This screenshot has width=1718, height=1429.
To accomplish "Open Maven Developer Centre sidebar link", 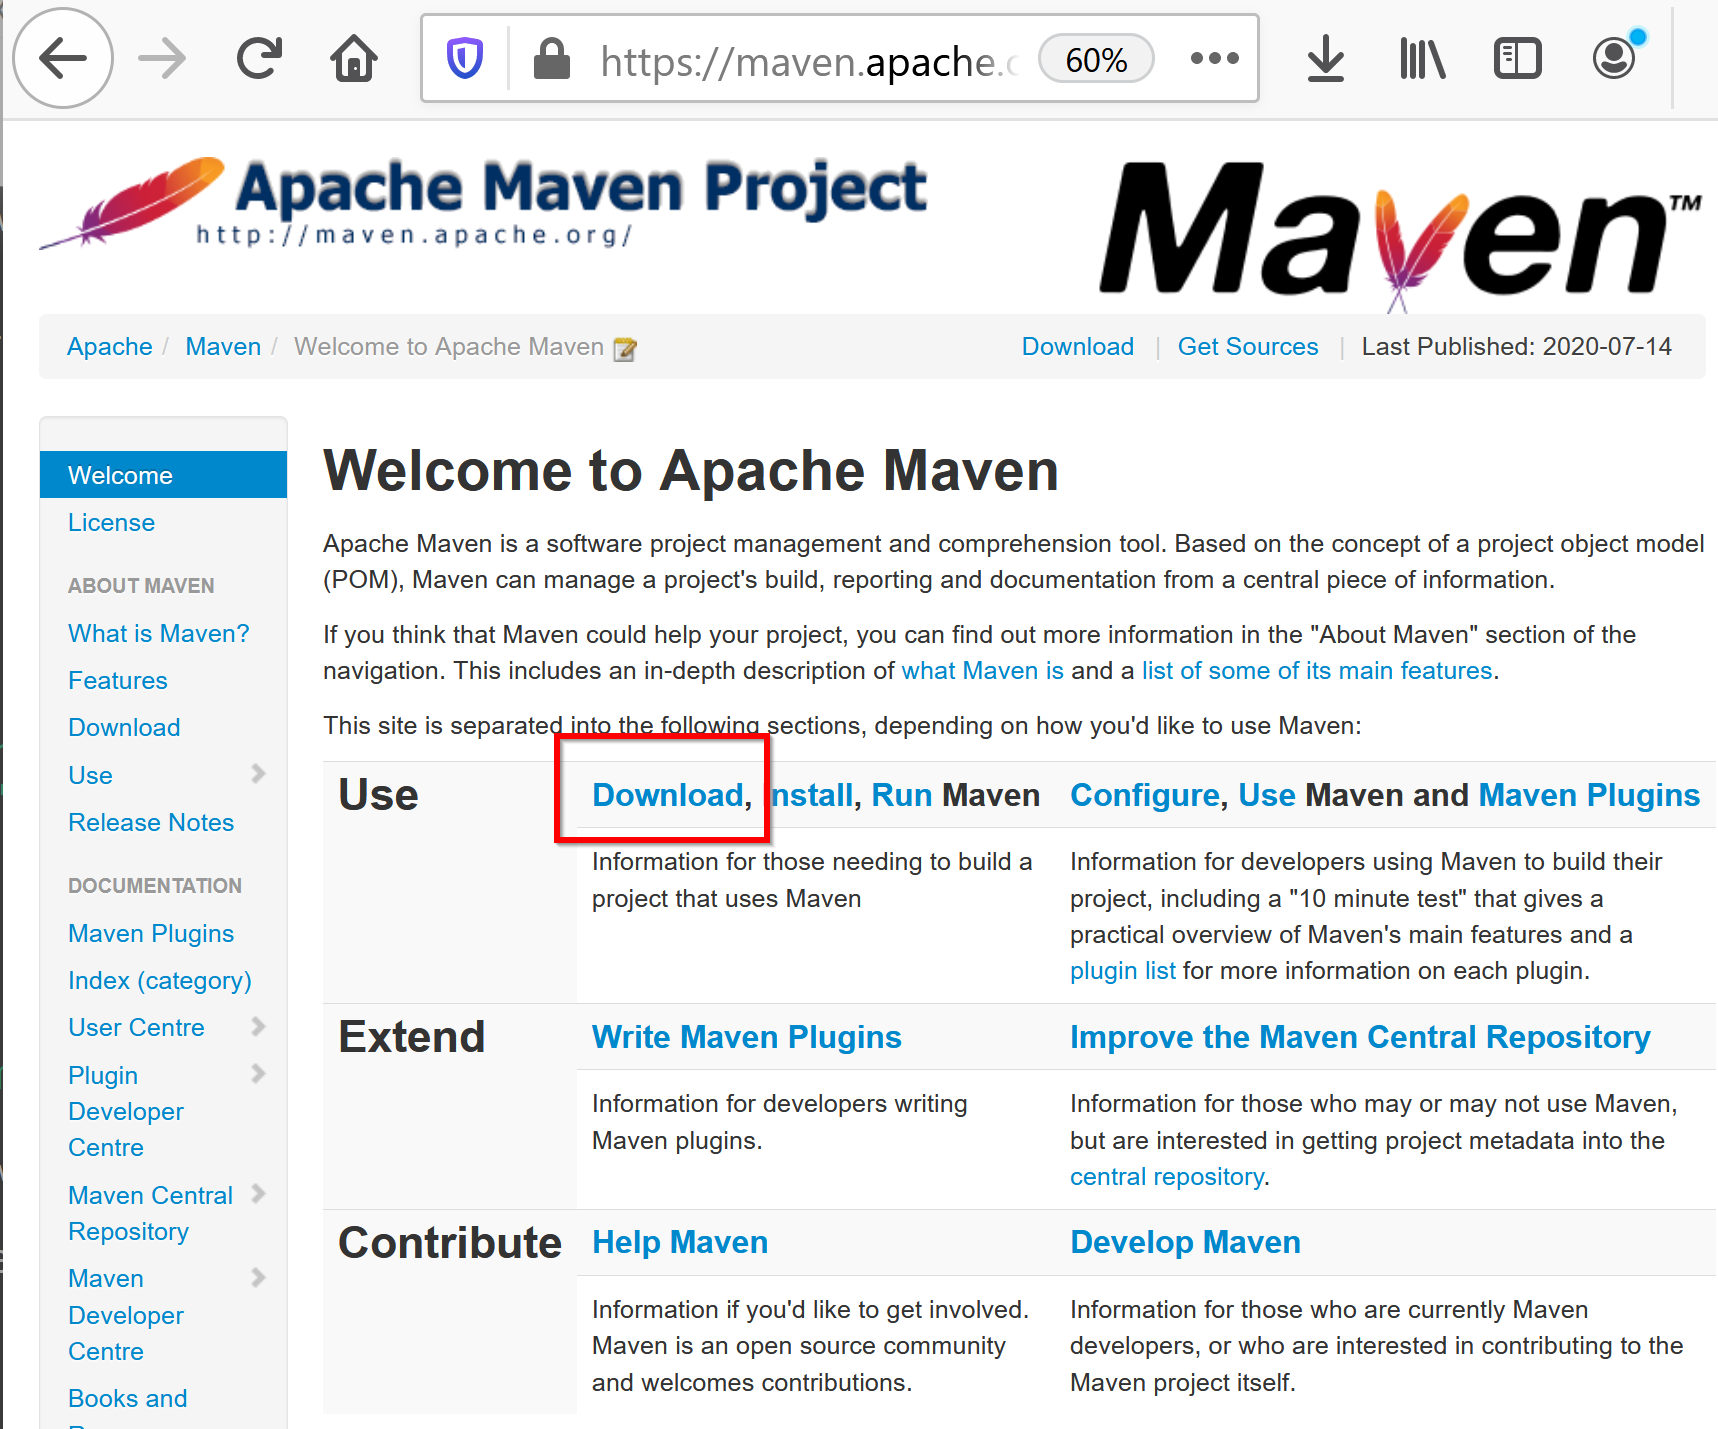I will click(x=125, y=1314).
